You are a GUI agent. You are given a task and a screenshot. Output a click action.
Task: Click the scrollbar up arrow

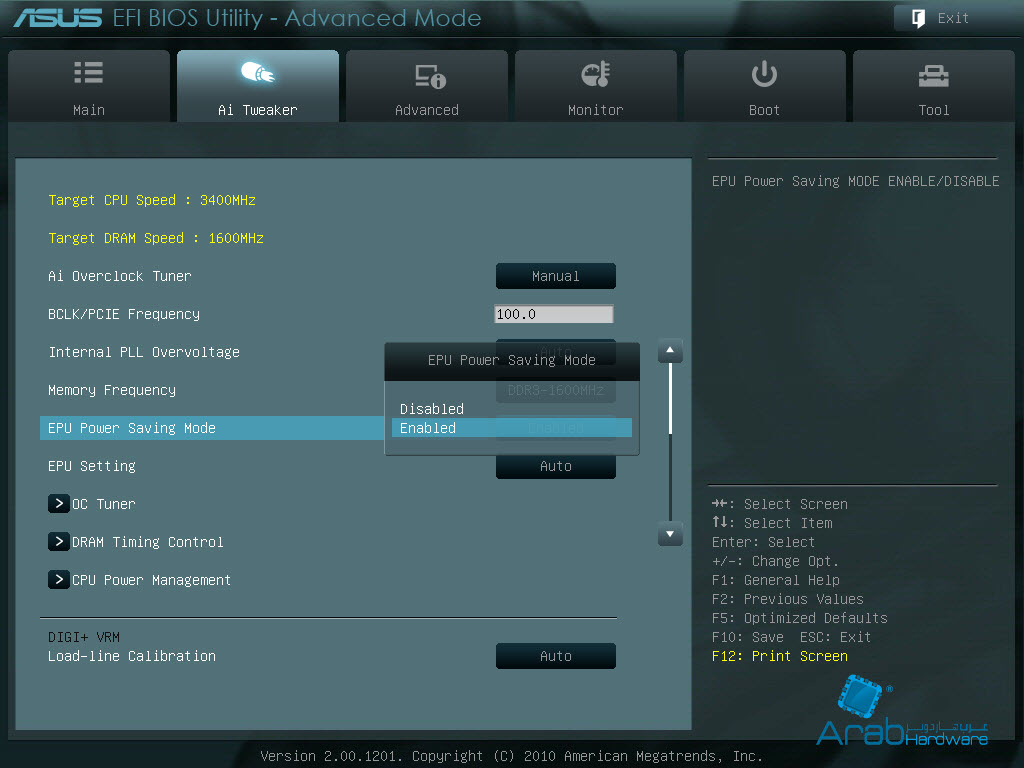(670, 351)
